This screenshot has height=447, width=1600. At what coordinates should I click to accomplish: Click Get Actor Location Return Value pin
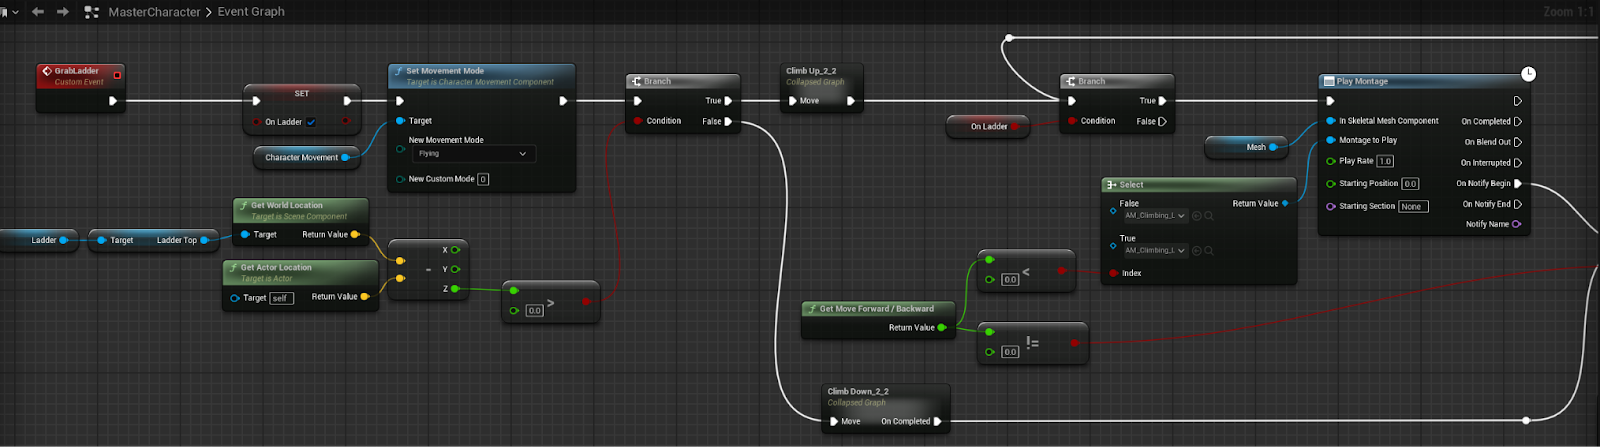(364, 297)
